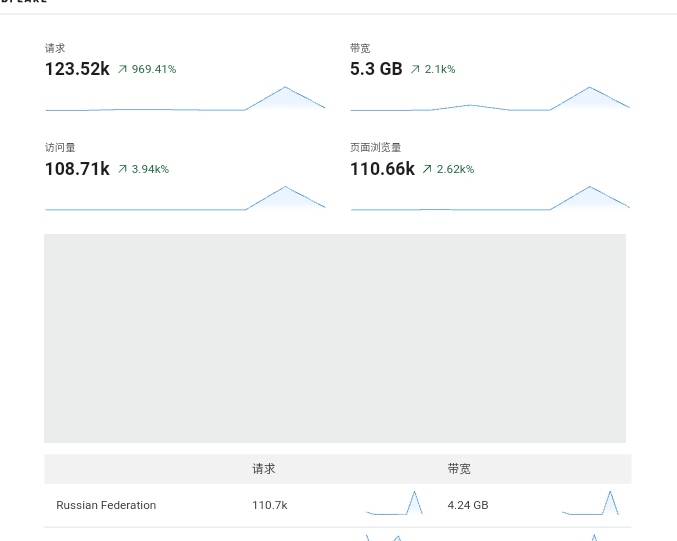Screen dimensions: 677x541
Task: Select the 110.66k page views value
Action: [382, 169]
